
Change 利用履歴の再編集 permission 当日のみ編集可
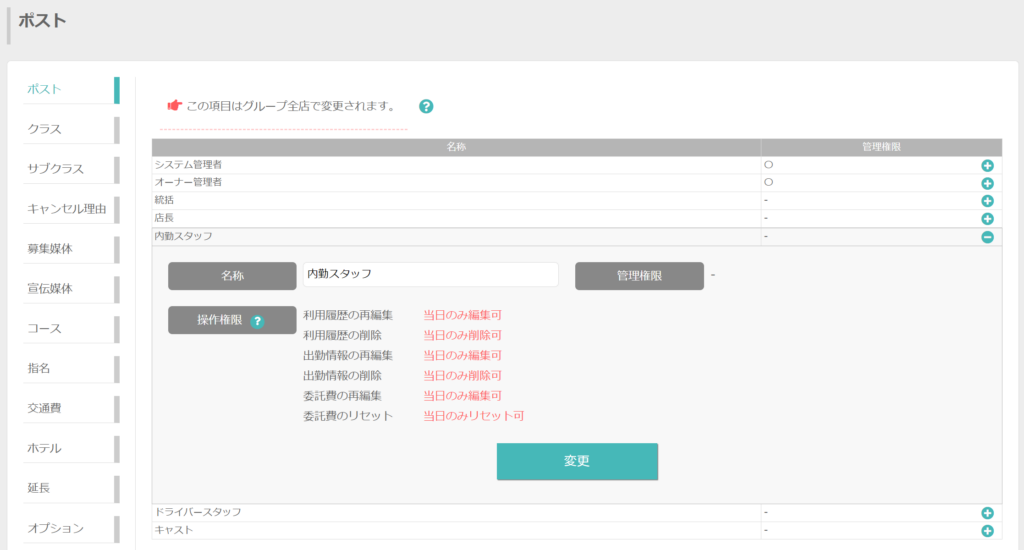[x=462, y=315]
